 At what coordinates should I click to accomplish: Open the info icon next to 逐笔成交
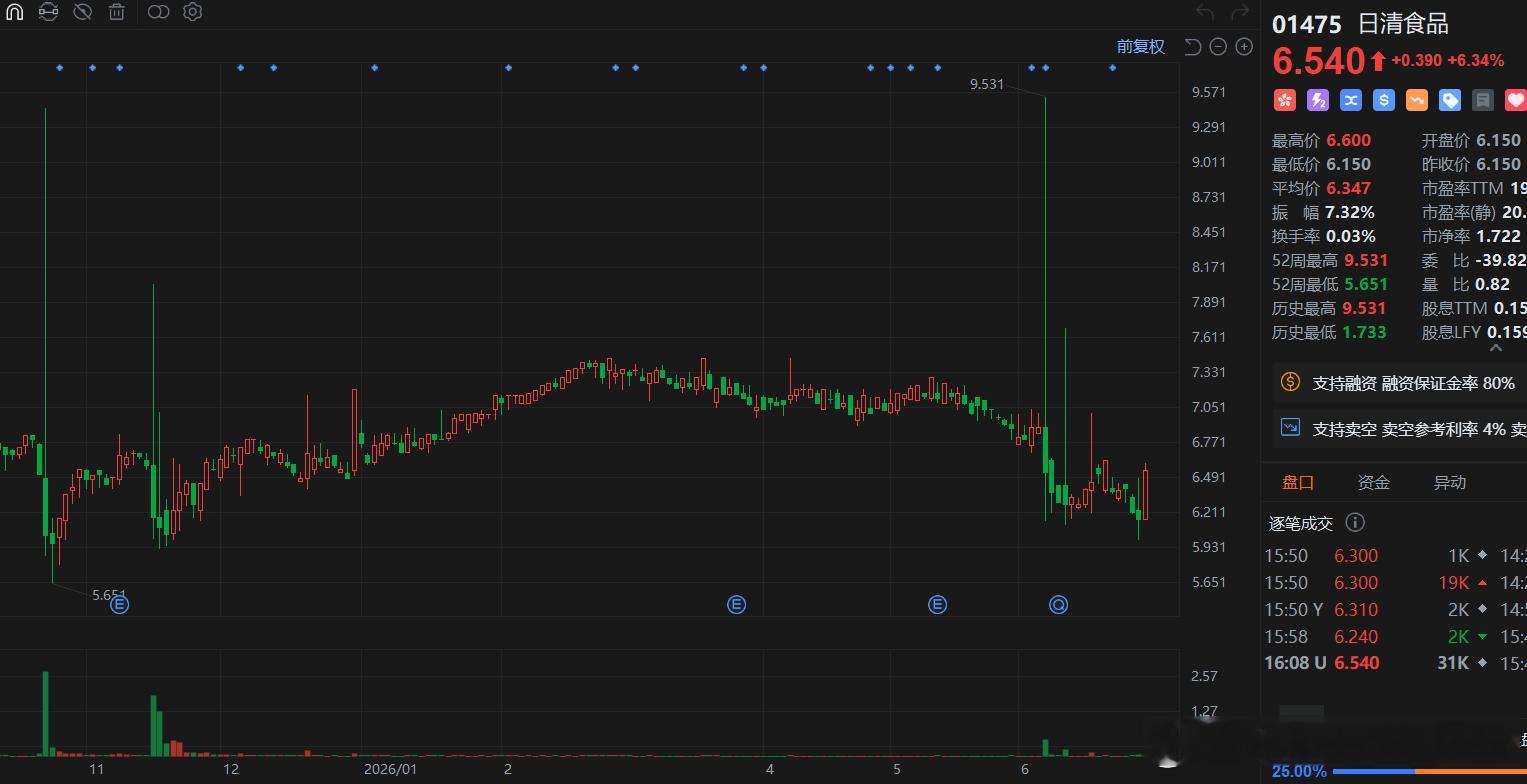pos(1355,522)
